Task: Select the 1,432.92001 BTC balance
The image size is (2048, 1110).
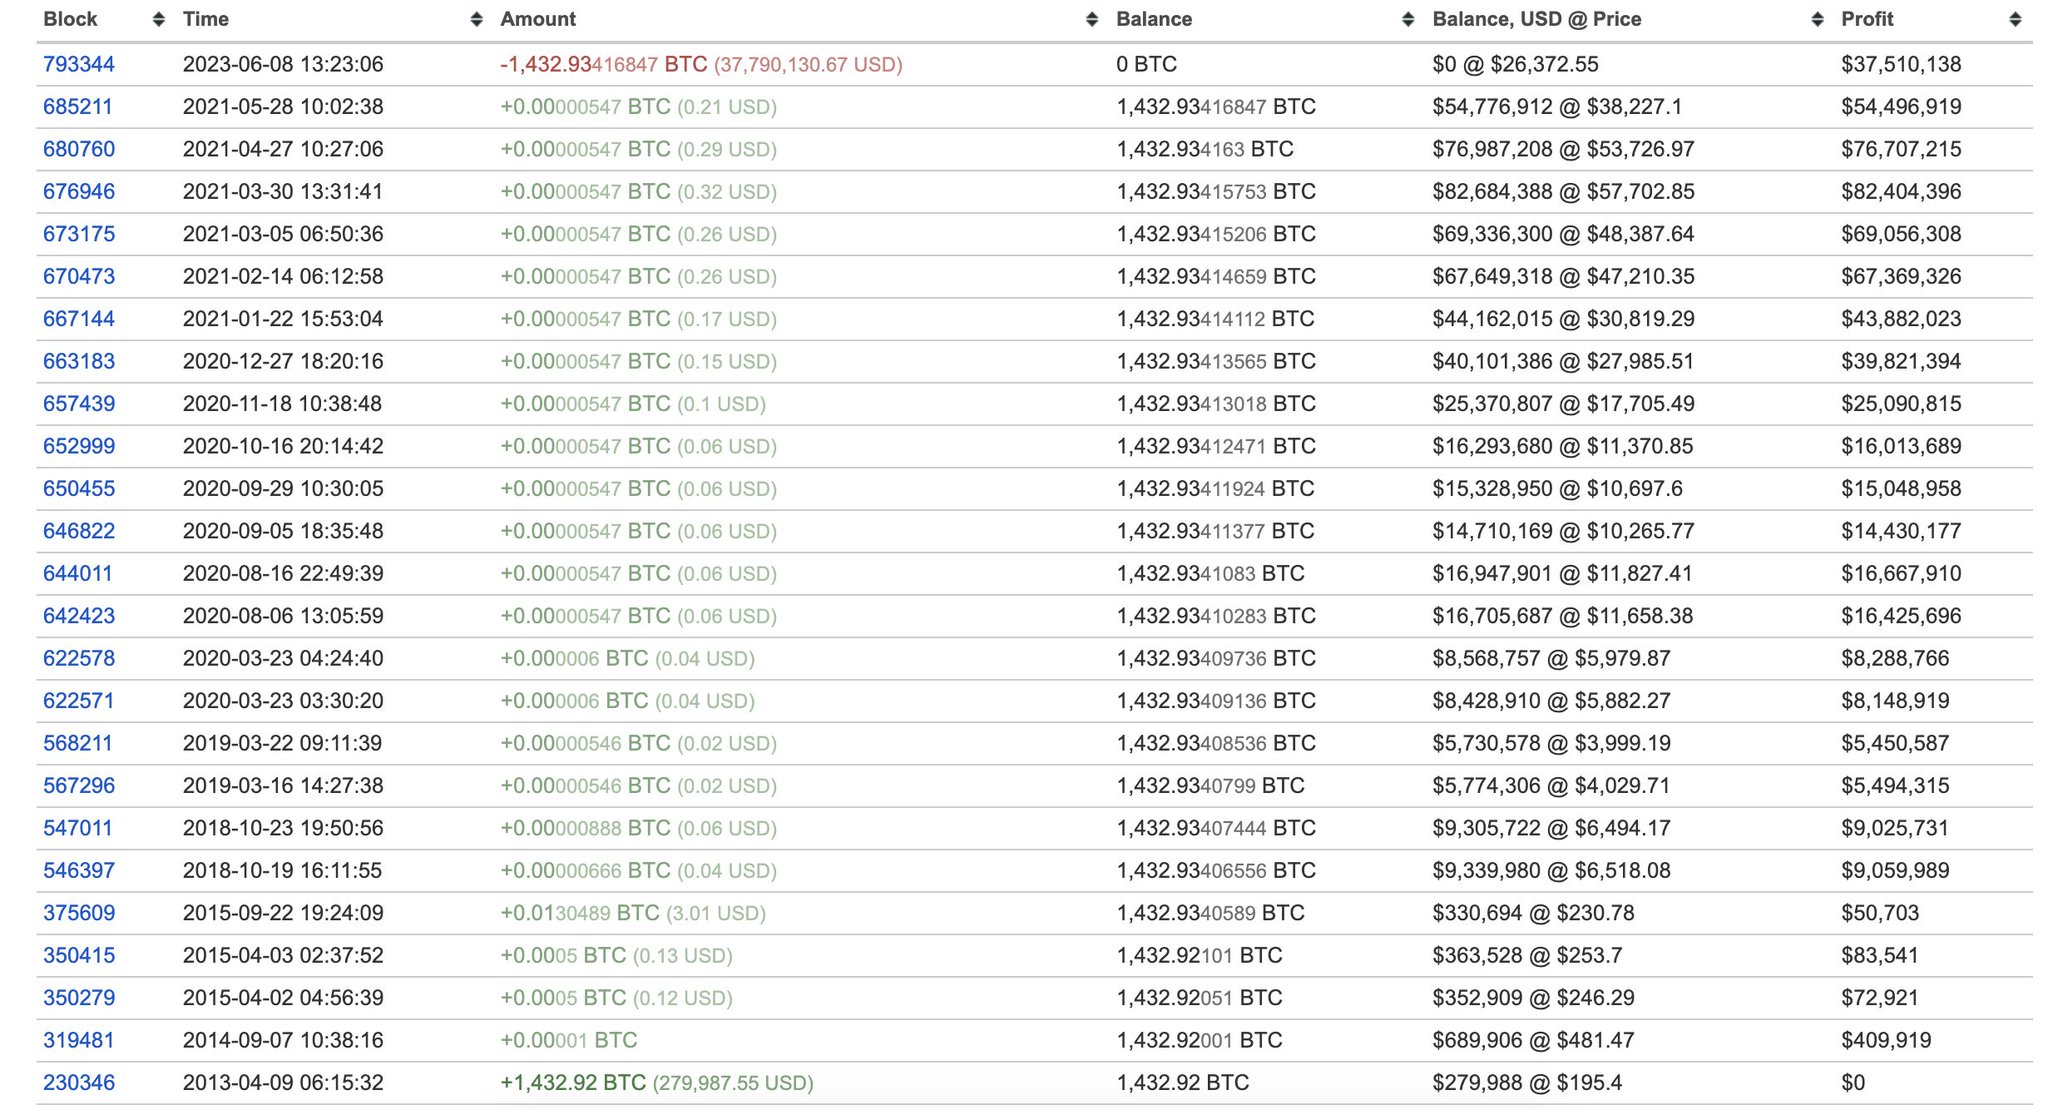Action: tap(1199, 1042)
